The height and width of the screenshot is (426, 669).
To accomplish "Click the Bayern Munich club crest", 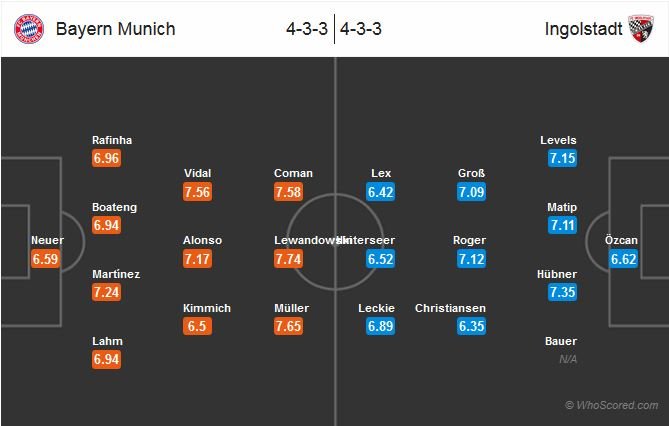I will (x=29, y=28).
